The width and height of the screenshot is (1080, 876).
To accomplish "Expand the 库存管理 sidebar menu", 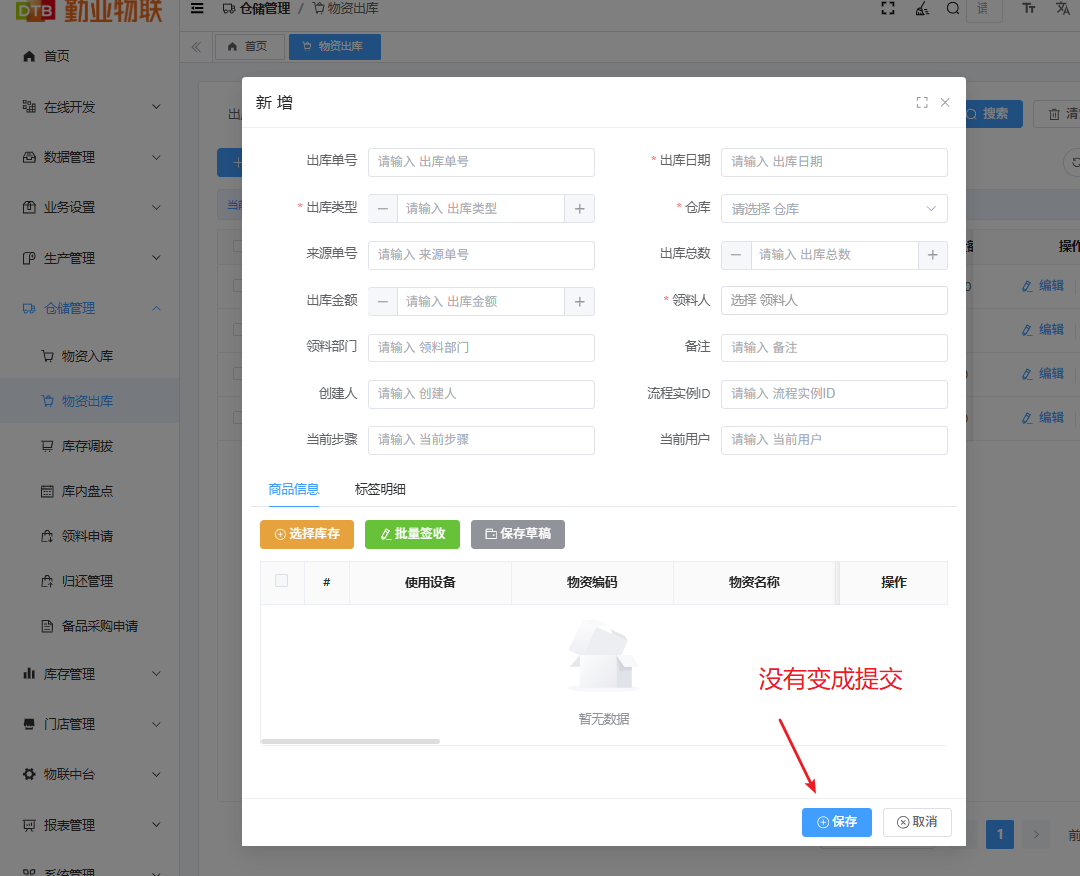I will tap(90, 674).
